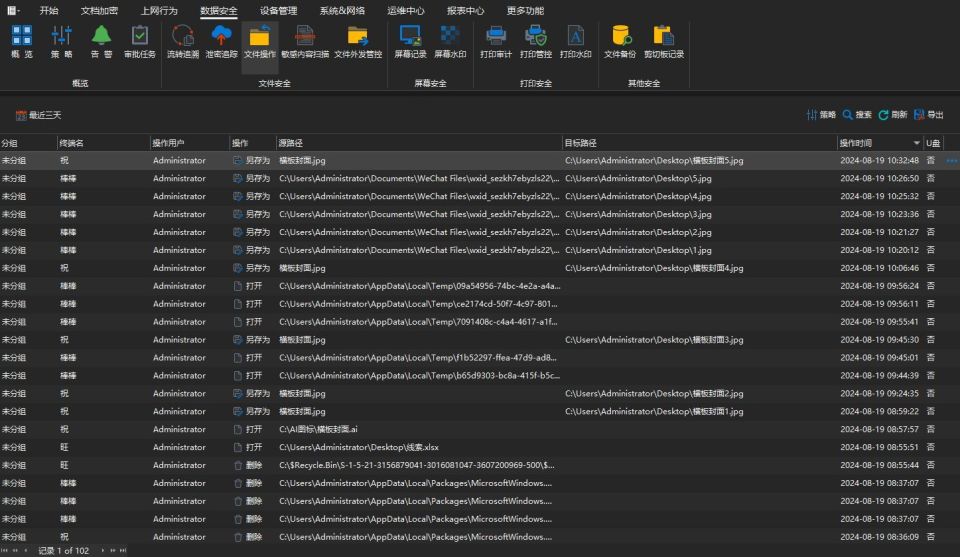The height and width of the screenshot is (557, 960).
Task: Open 屏幕记录 screen recording
Action: point(410,42)
